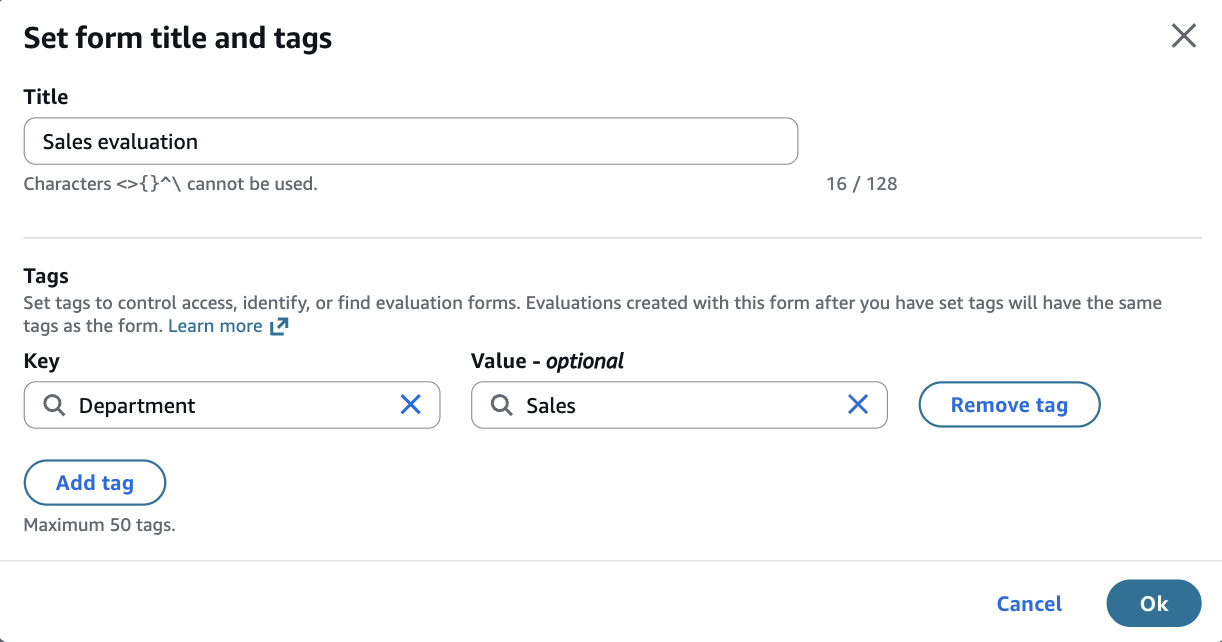Click the Maximum 50 tags note

(x=99, y=525)
